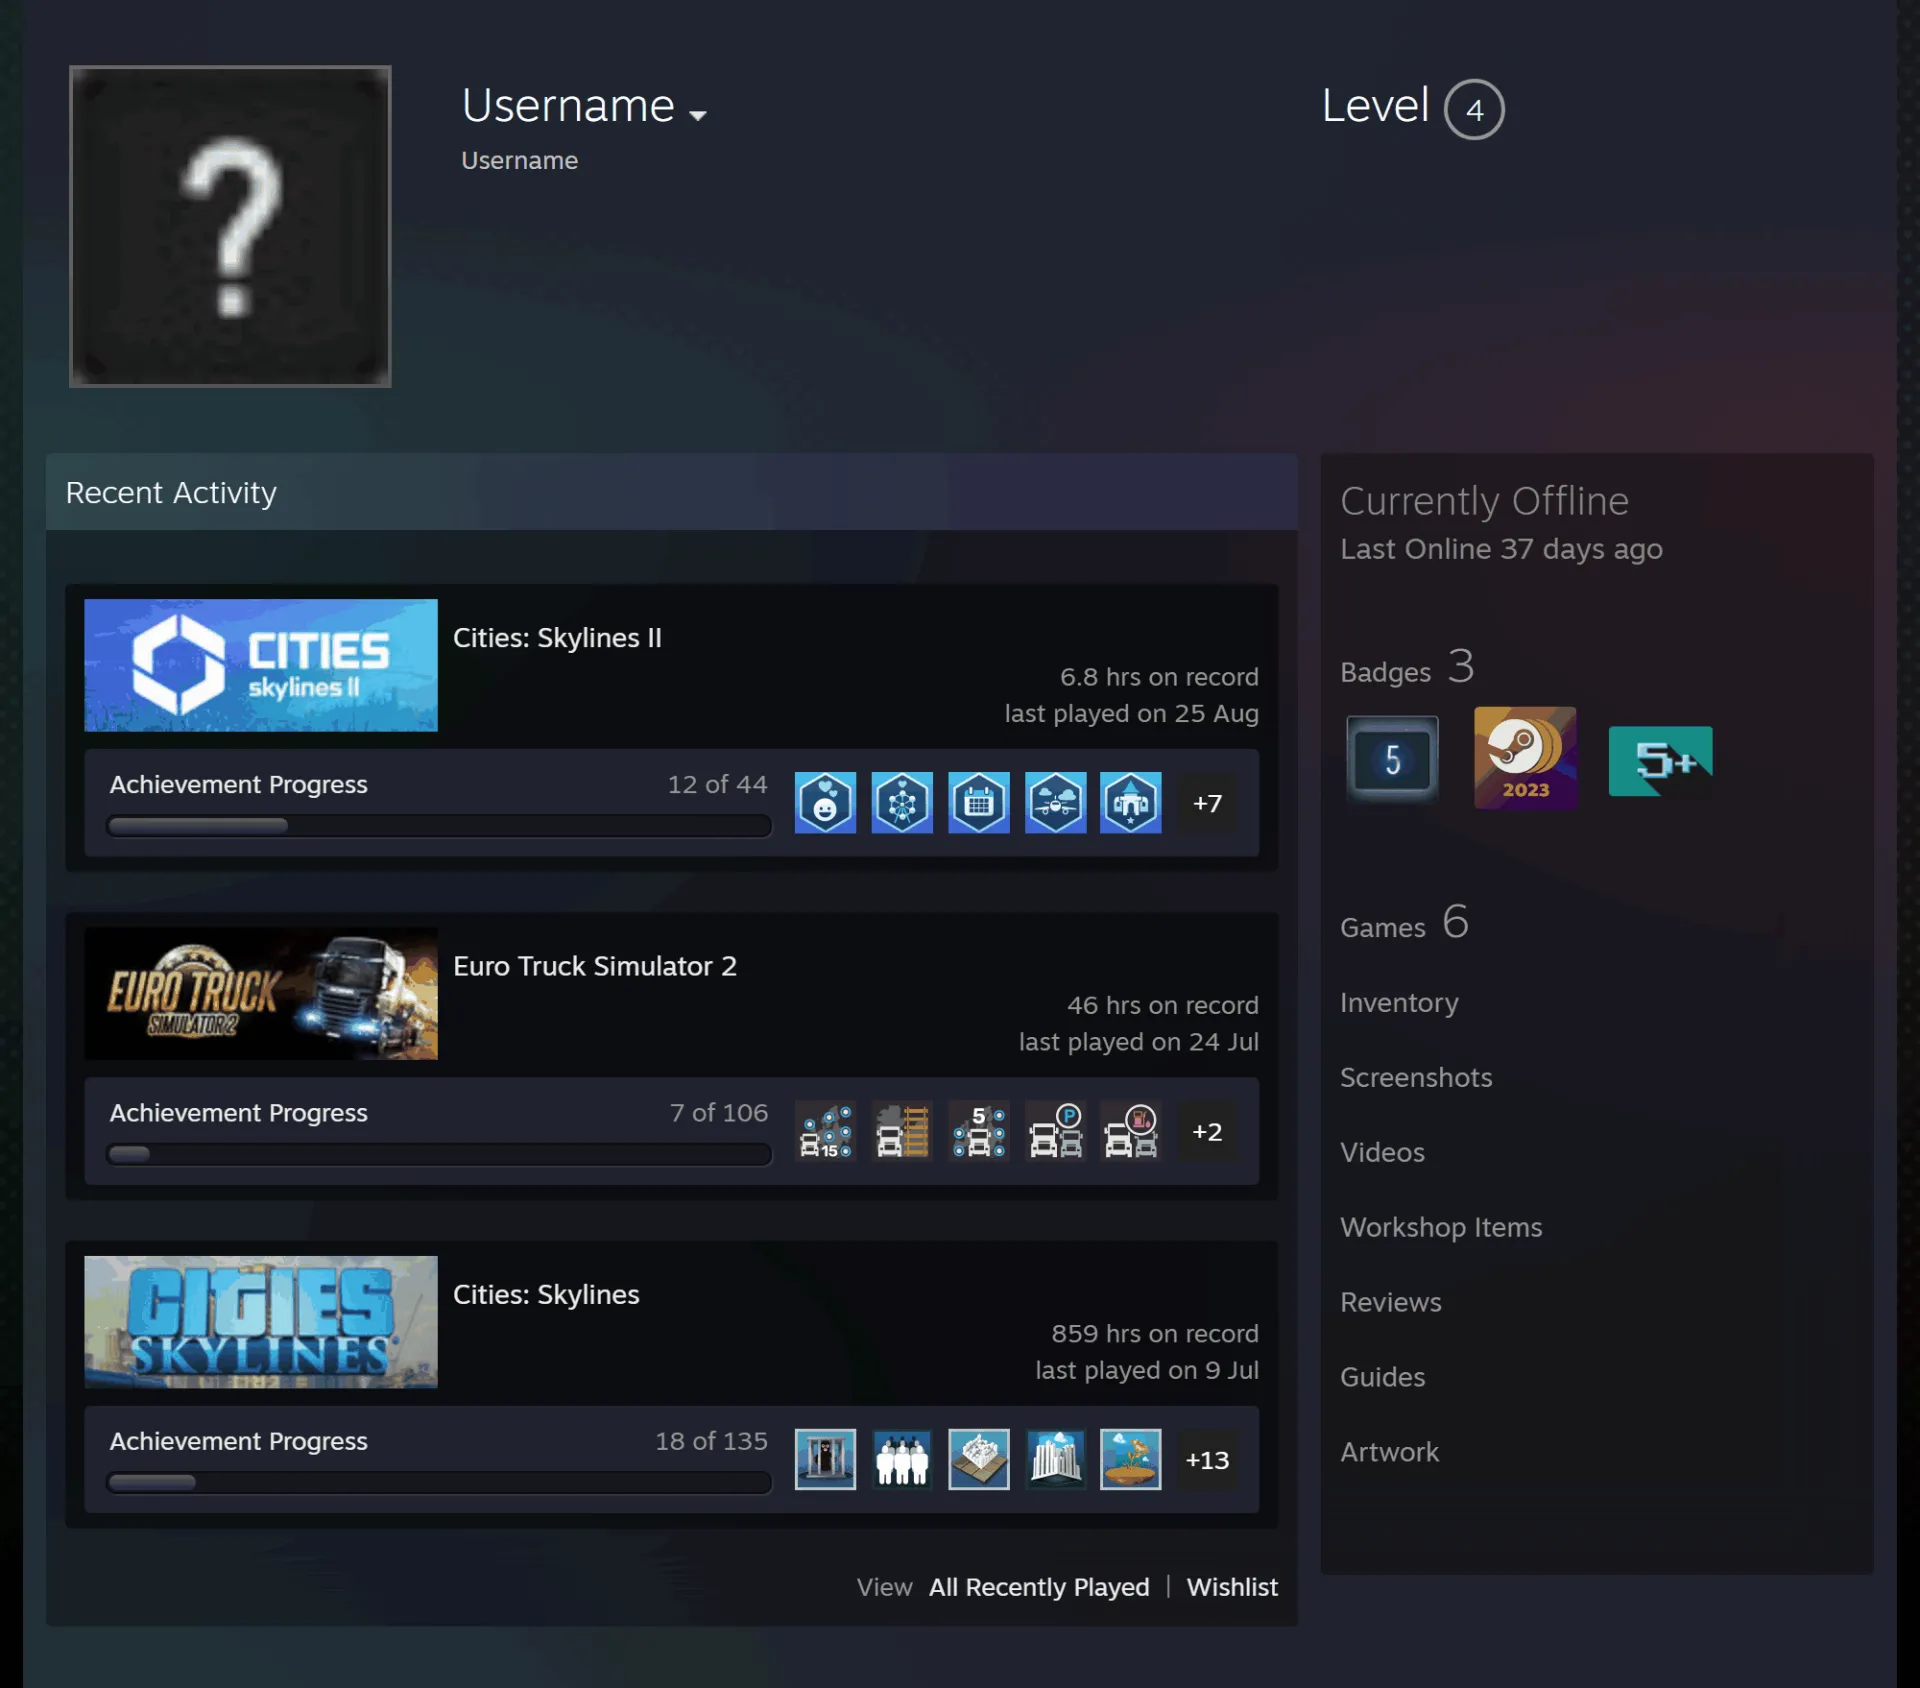View the calendar achievement in Skylines II
The height and width of the screenshot is (1688, 1920).
(979, 803)
